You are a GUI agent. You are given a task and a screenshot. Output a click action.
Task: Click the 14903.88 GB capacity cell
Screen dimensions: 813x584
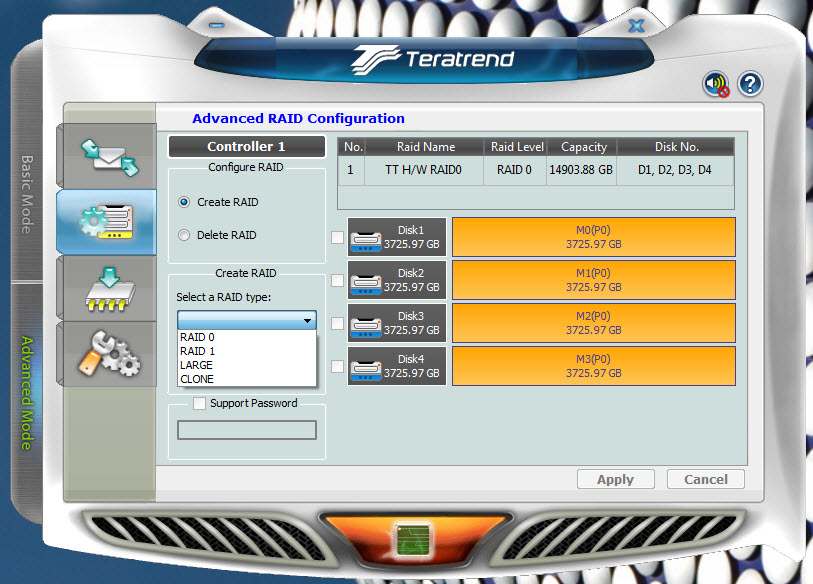tap(581, 170)
